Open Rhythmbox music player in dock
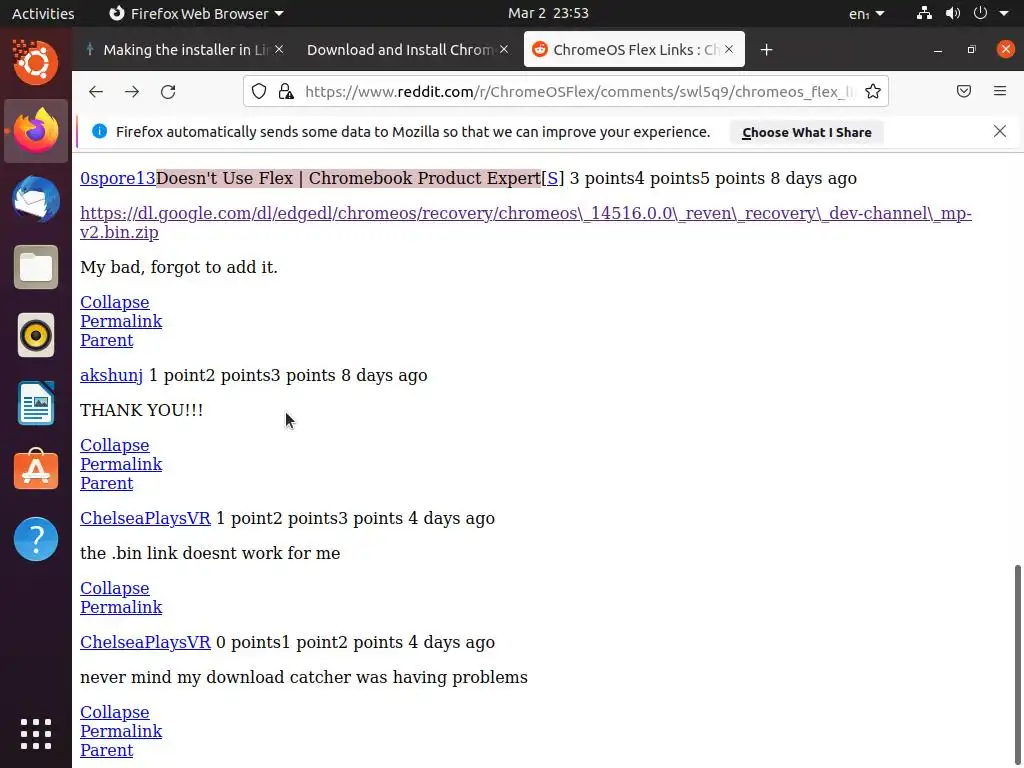 [x=35, y=335]
